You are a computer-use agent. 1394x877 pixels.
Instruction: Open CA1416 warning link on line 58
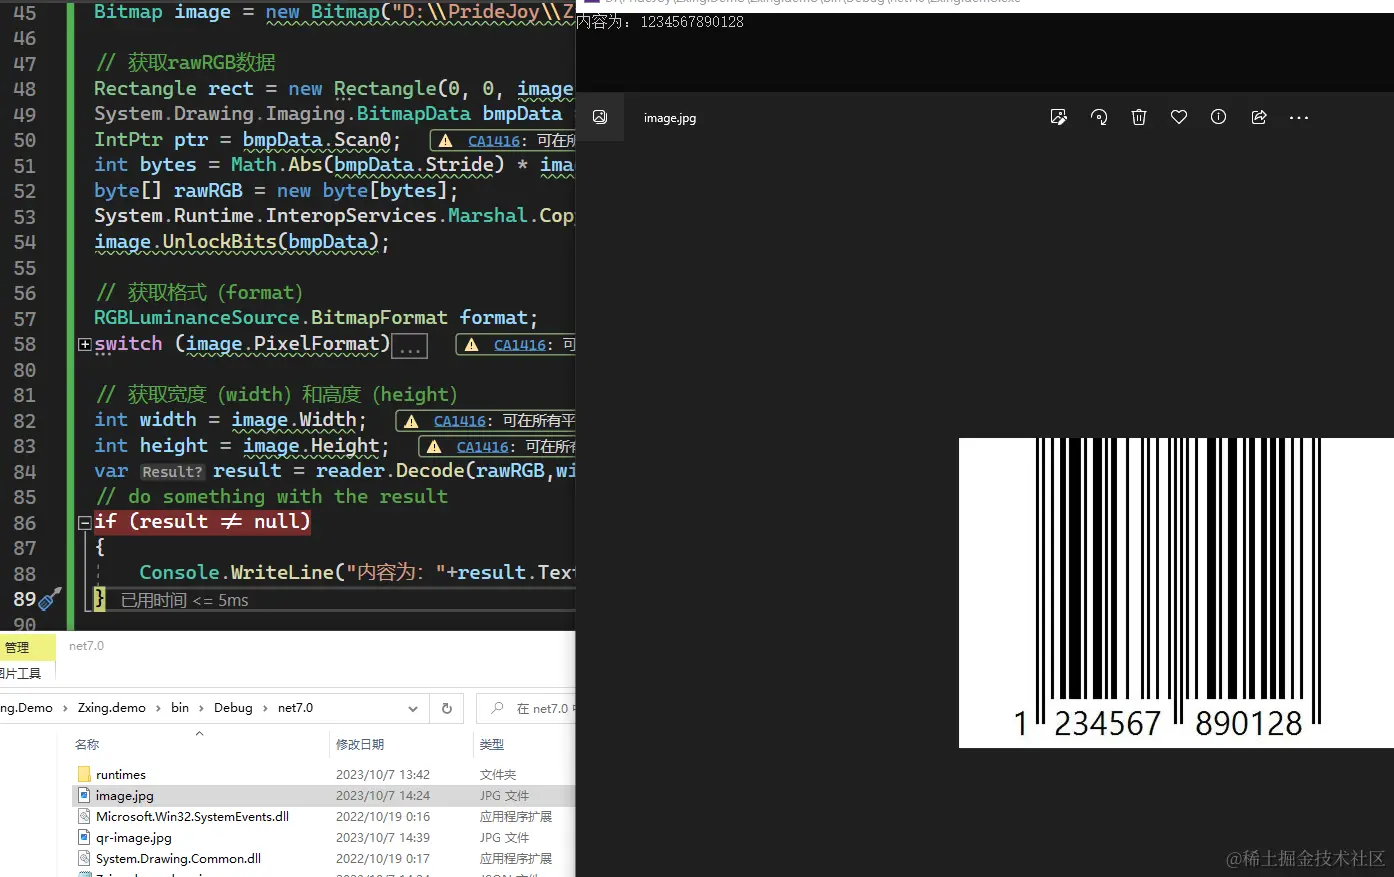pyautogui.click(x=520, y=345)
